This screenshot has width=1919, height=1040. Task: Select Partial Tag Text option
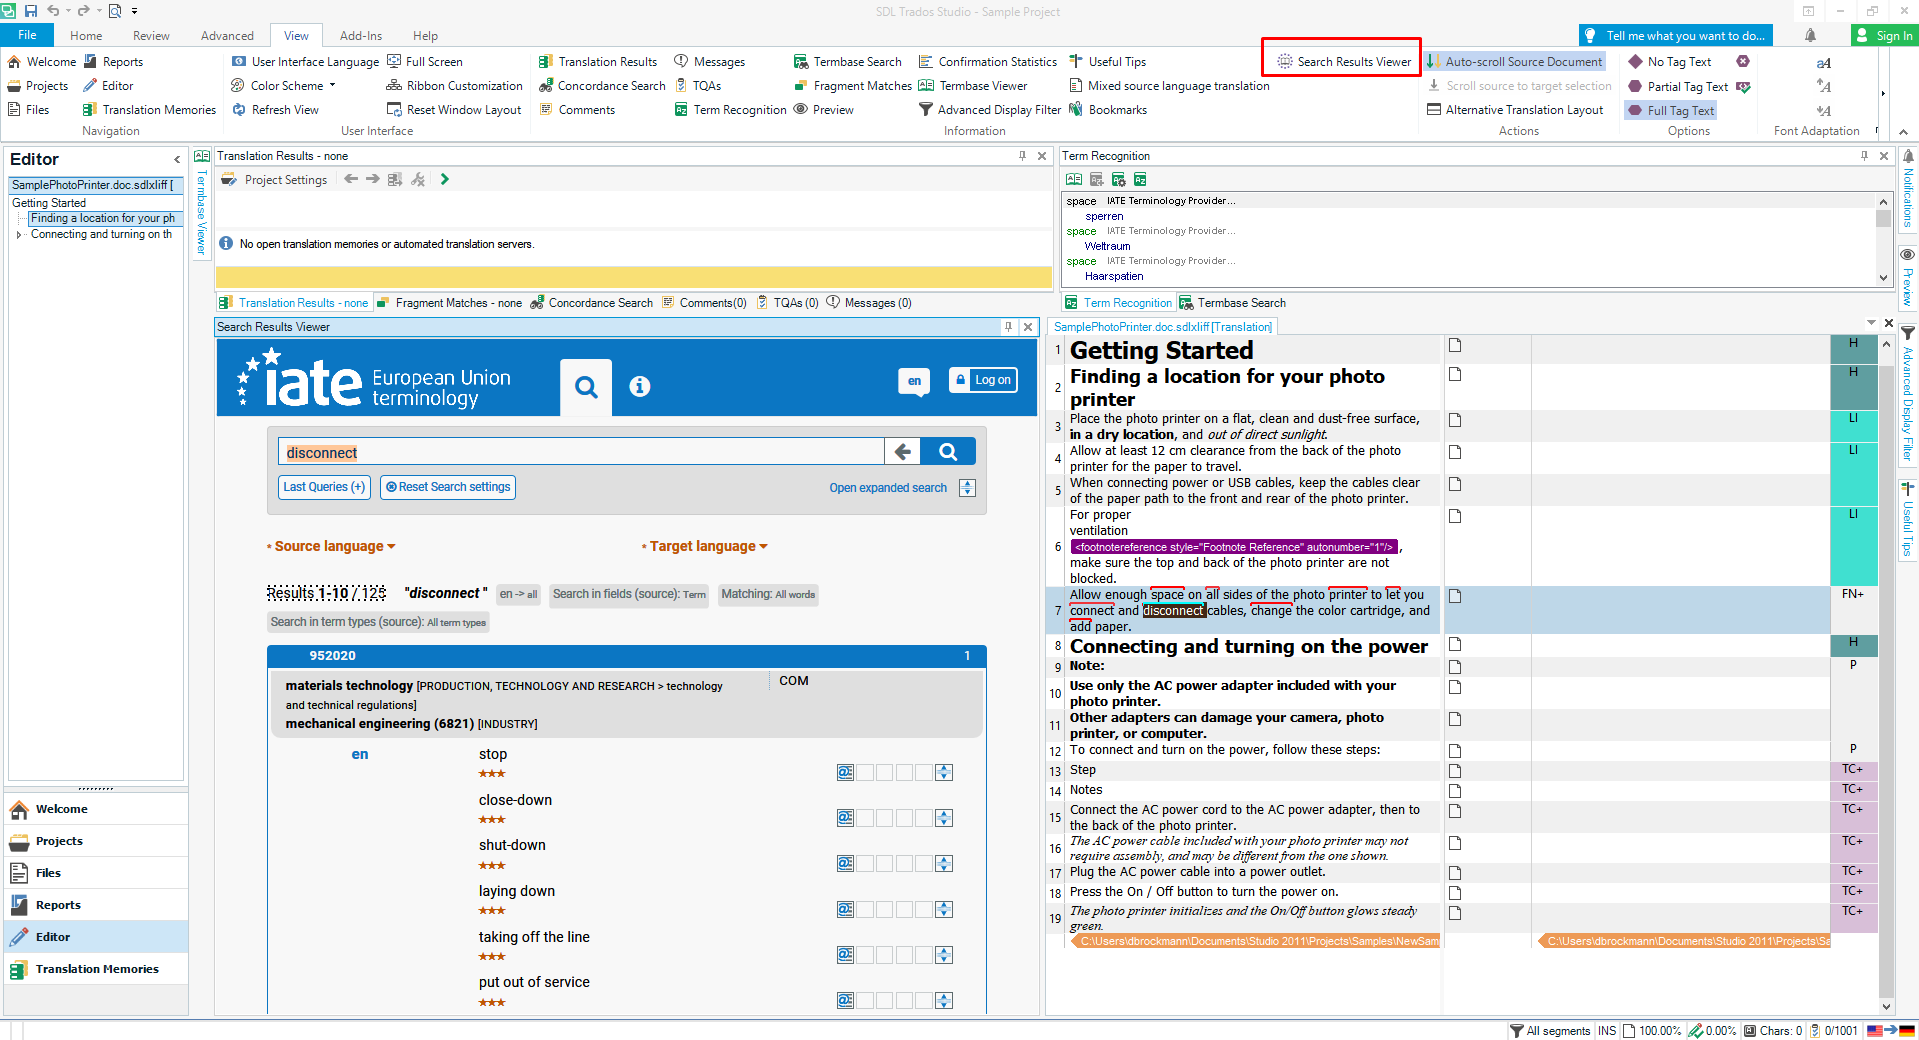(x=1677, y=87)
